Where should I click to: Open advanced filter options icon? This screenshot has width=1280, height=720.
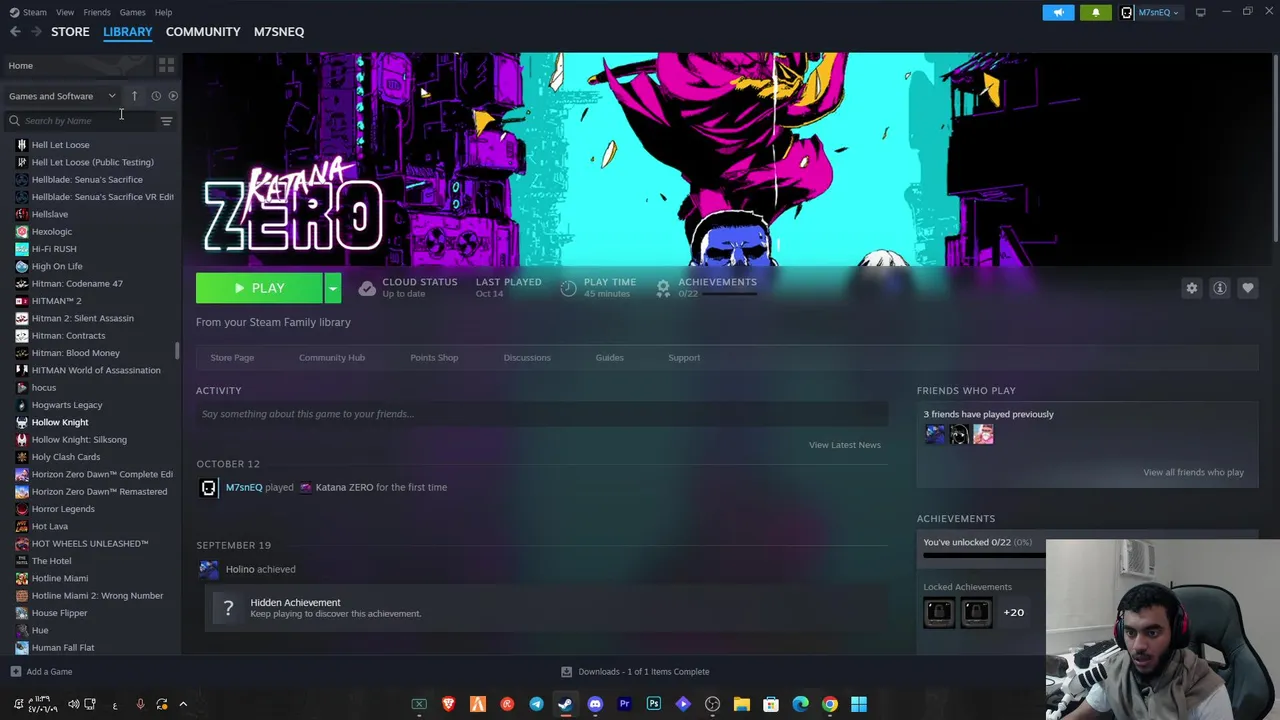166,121
